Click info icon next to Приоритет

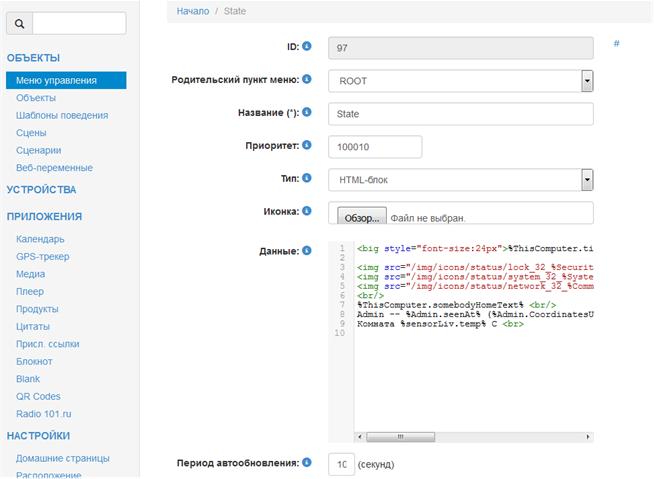pyautogui.click(x=306, y=145)
